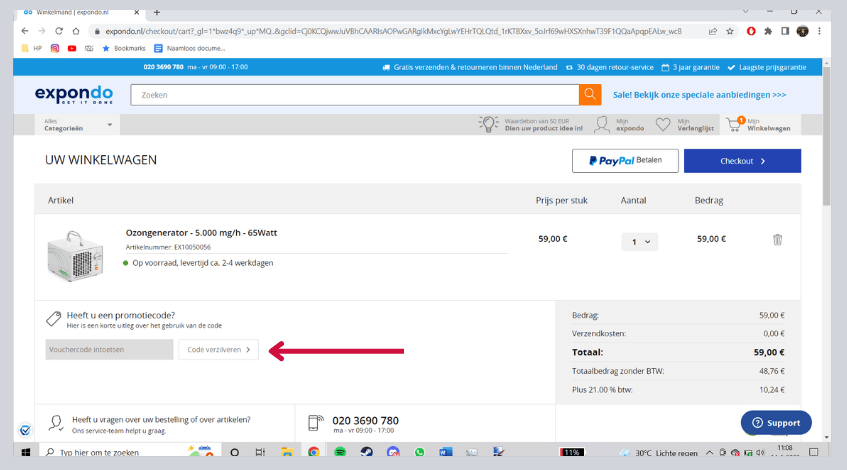
Task: Click the orange search magnifier button
Action: coord(590,95)
